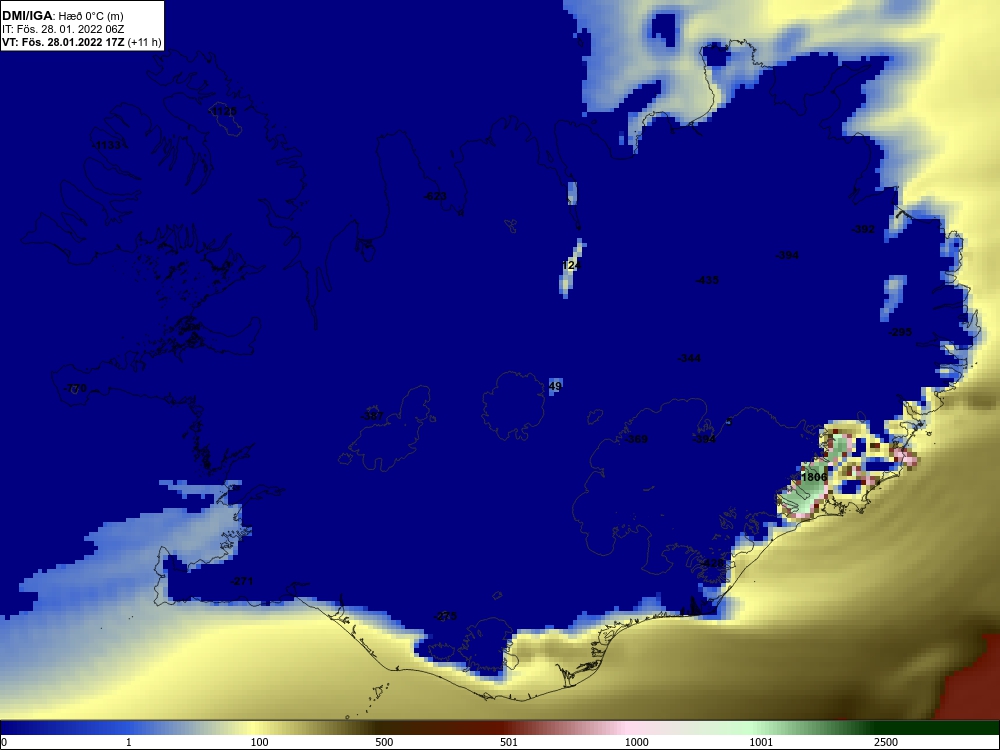Click the '-1133' height label
The height and width of the screenshot is (750, 1000).
point(107,145)
